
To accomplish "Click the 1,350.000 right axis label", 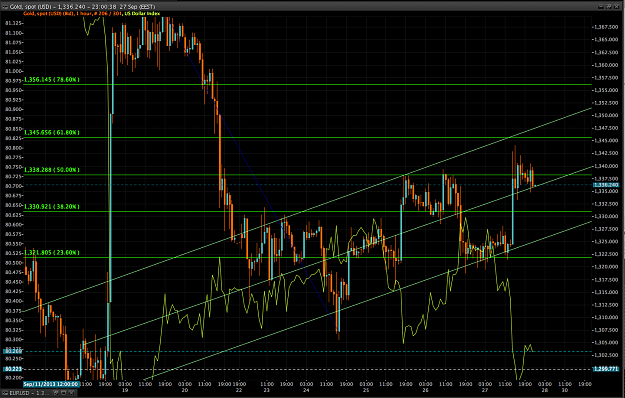I will (606, 115).
